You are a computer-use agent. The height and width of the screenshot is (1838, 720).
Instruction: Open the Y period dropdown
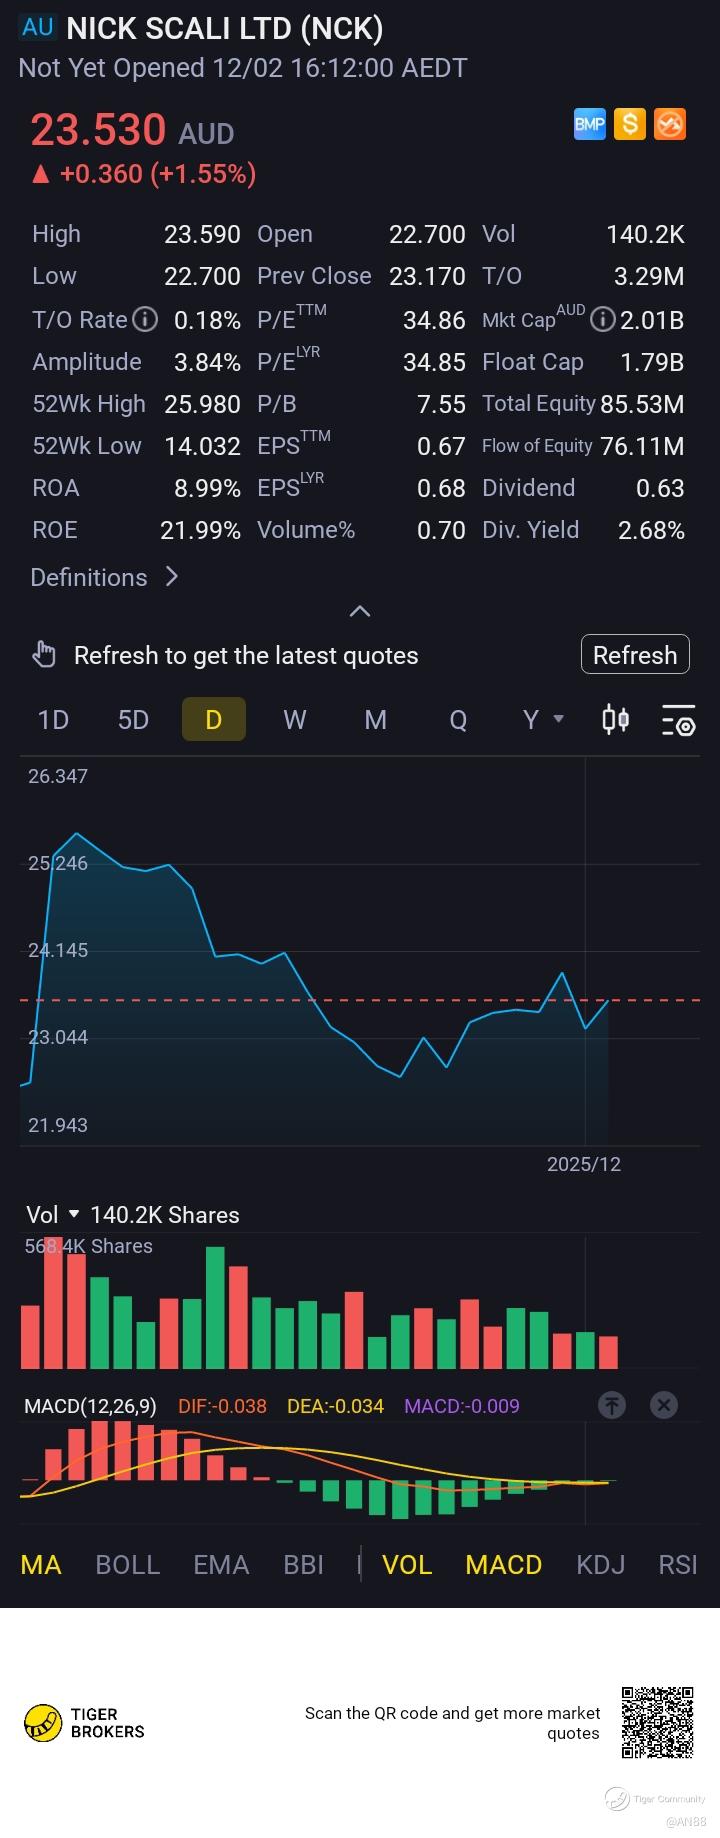[543, 720]
